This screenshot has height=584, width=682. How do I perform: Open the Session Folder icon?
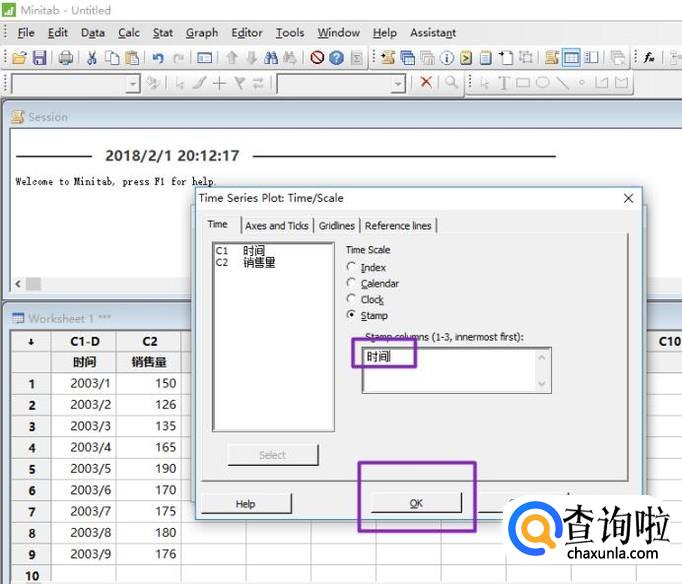(x=388, y=57)
